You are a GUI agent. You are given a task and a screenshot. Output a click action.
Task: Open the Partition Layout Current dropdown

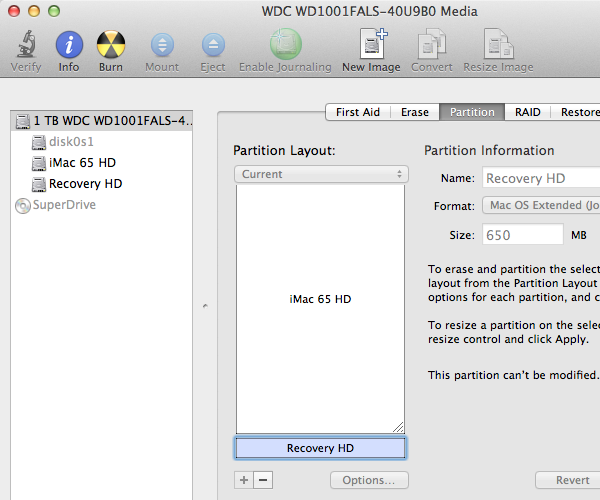point(321,174)
